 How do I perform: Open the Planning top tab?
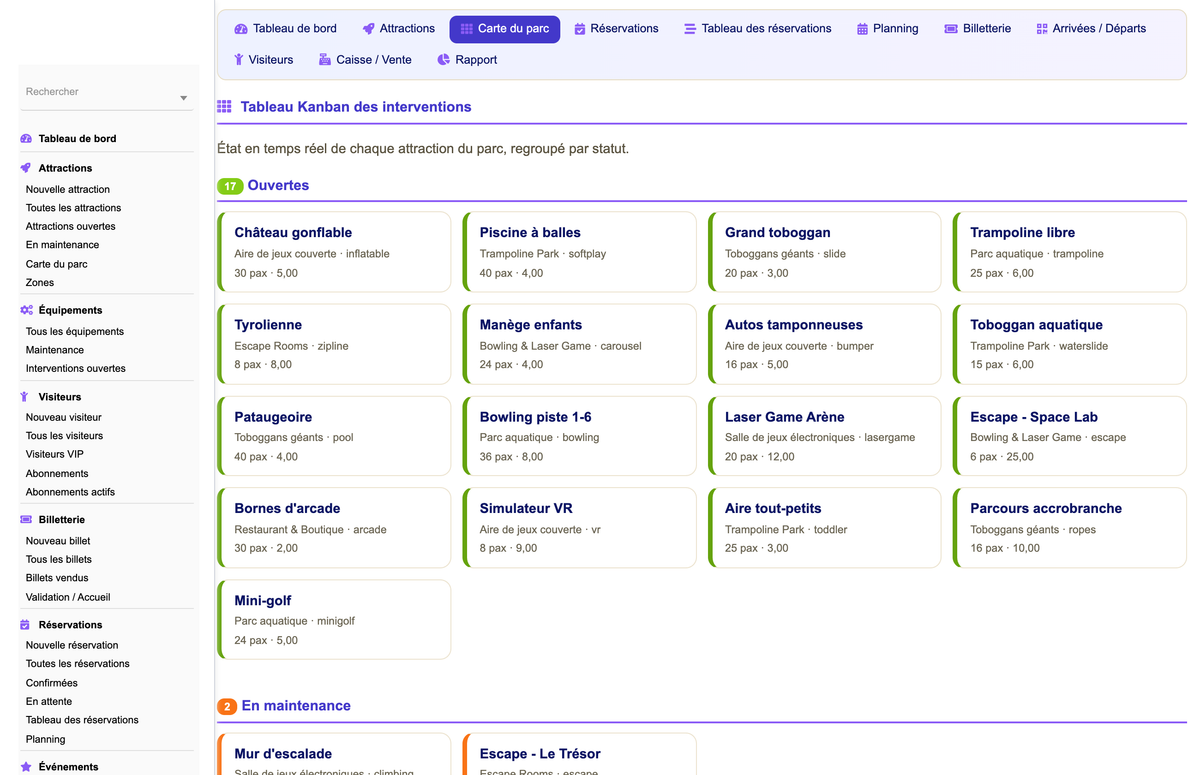(x=888, y=29)
